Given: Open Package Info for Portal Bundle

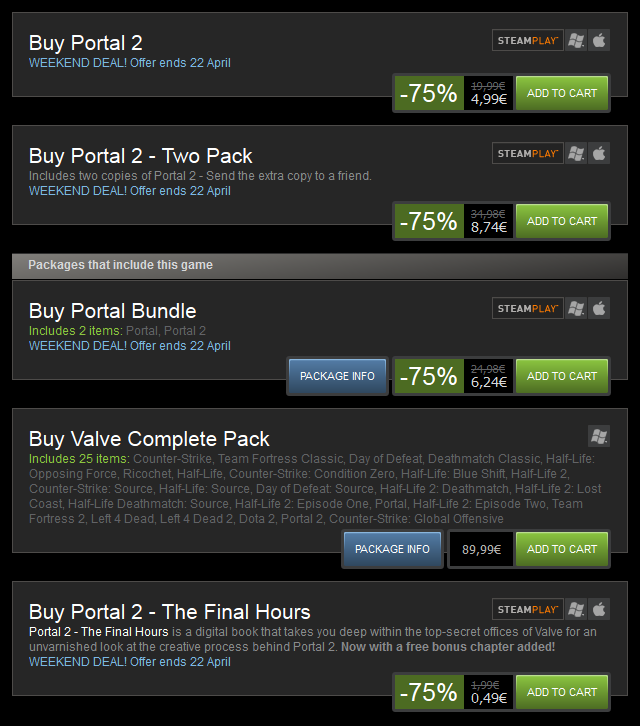Looking at the screenshot, I should click(x=337, y=376).
